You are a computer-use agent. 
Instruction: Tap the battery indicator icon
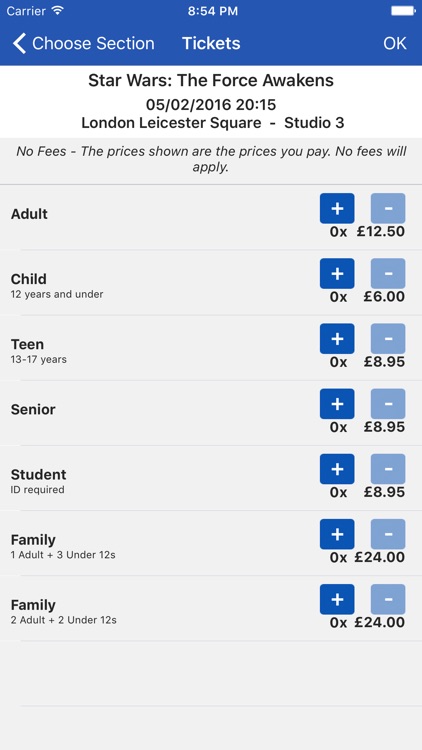[x=403, y=11]
